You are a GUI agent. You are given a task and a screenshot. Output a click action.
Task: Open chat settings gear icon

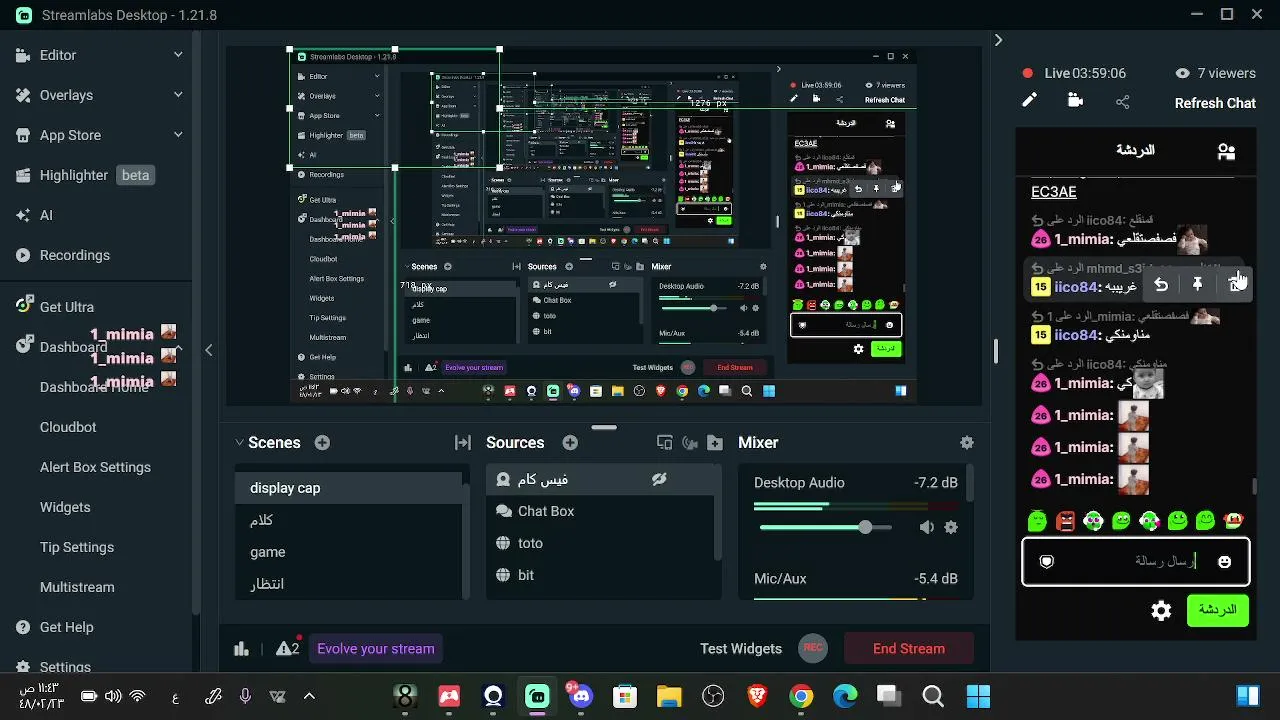pyautogui.click(x=1161, y=611)
